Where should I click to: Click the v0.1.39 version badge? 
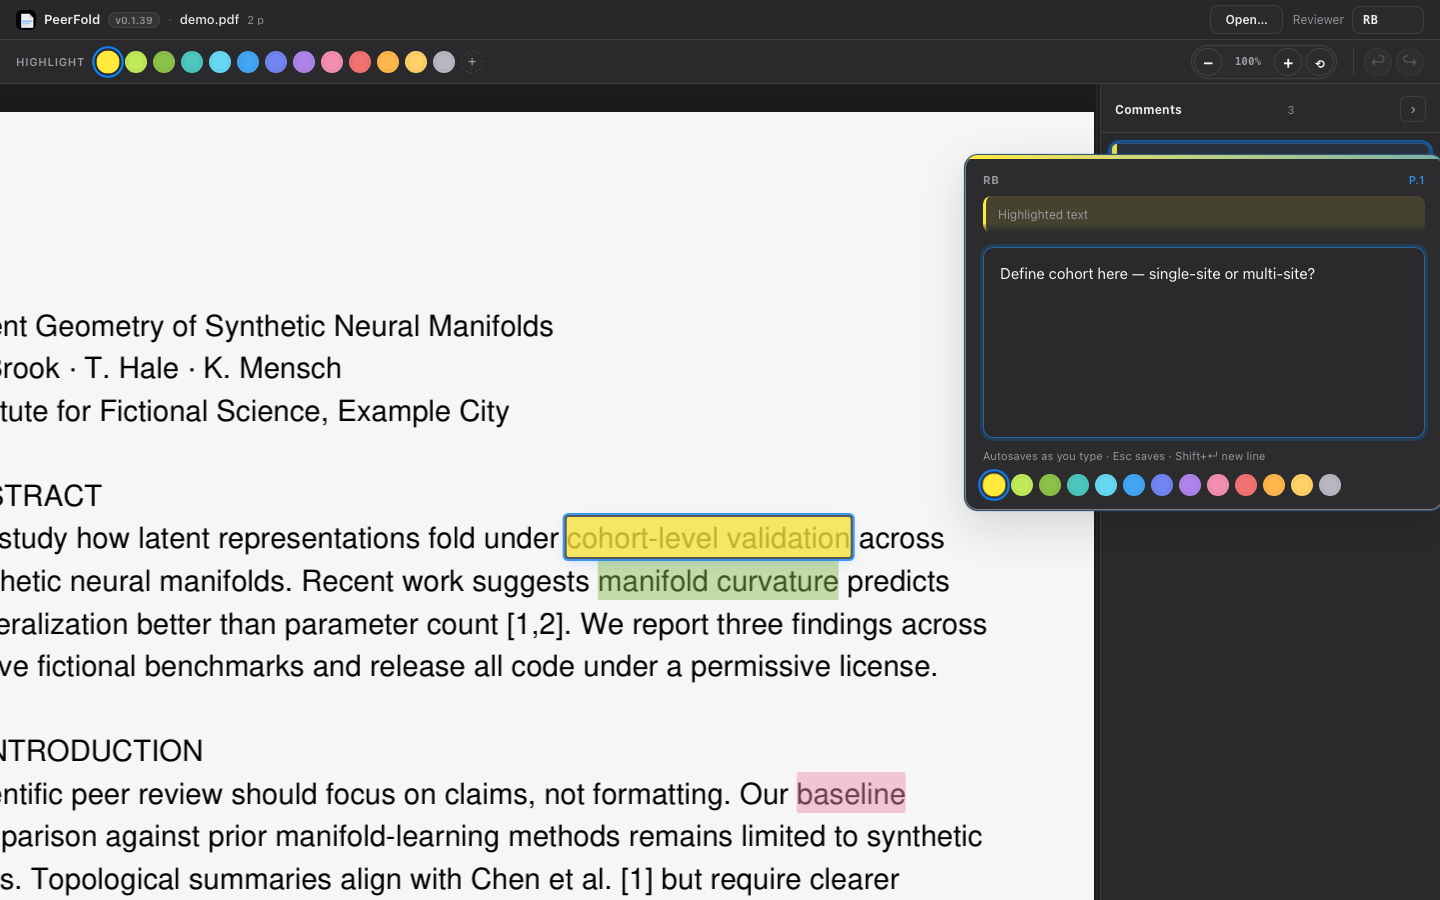(134, 20)
